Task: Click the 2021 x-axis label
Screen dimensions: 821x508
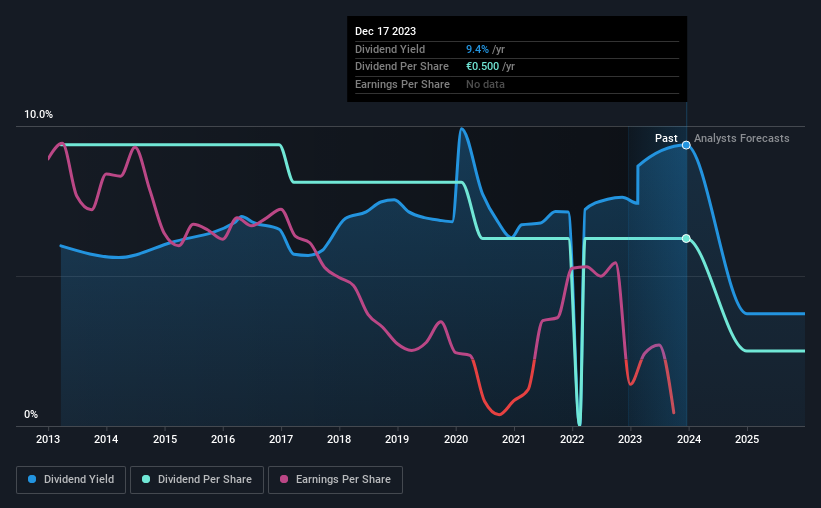Action: point(514,439)
